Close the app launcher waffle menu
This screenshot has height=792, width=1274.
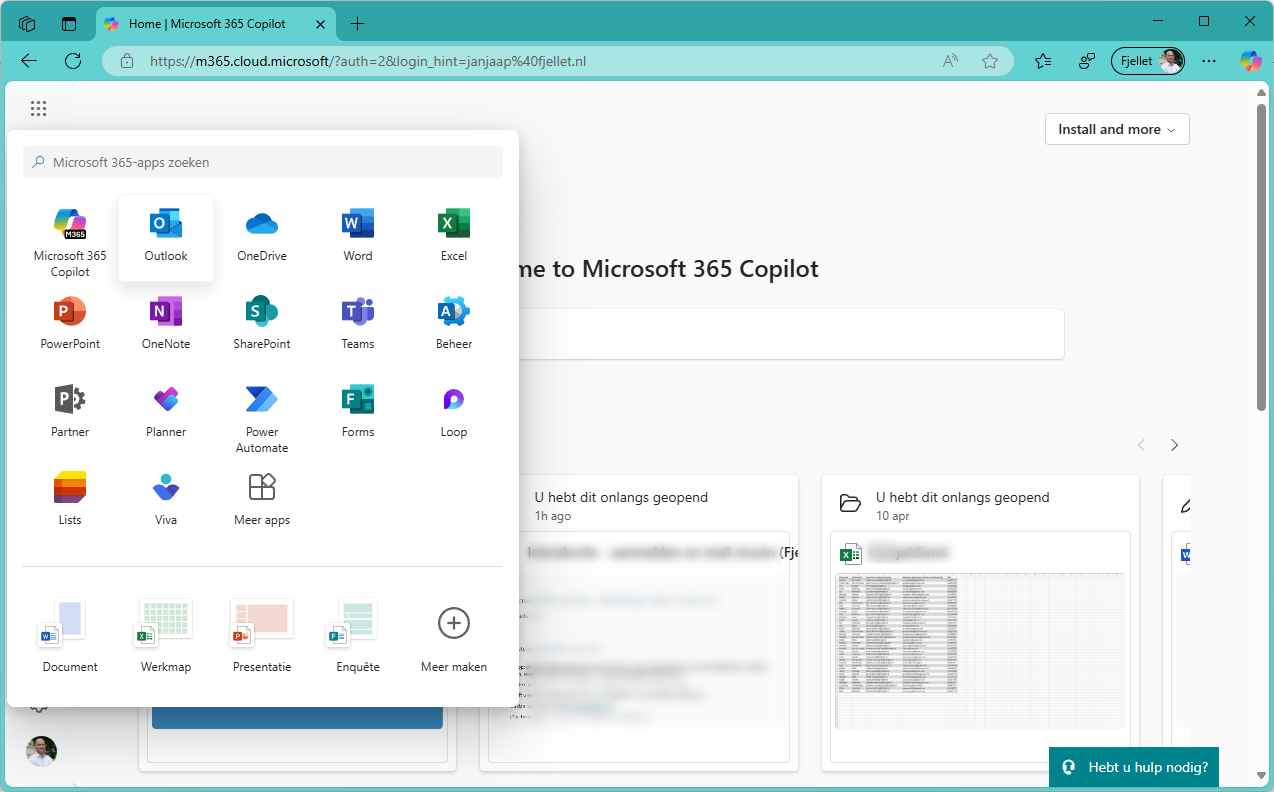pos(38,109)
